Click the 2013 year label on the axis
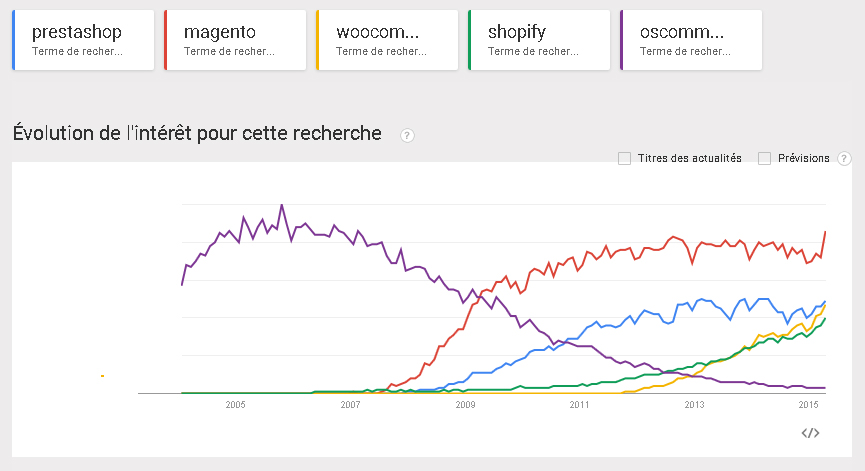 click(694, 405)
